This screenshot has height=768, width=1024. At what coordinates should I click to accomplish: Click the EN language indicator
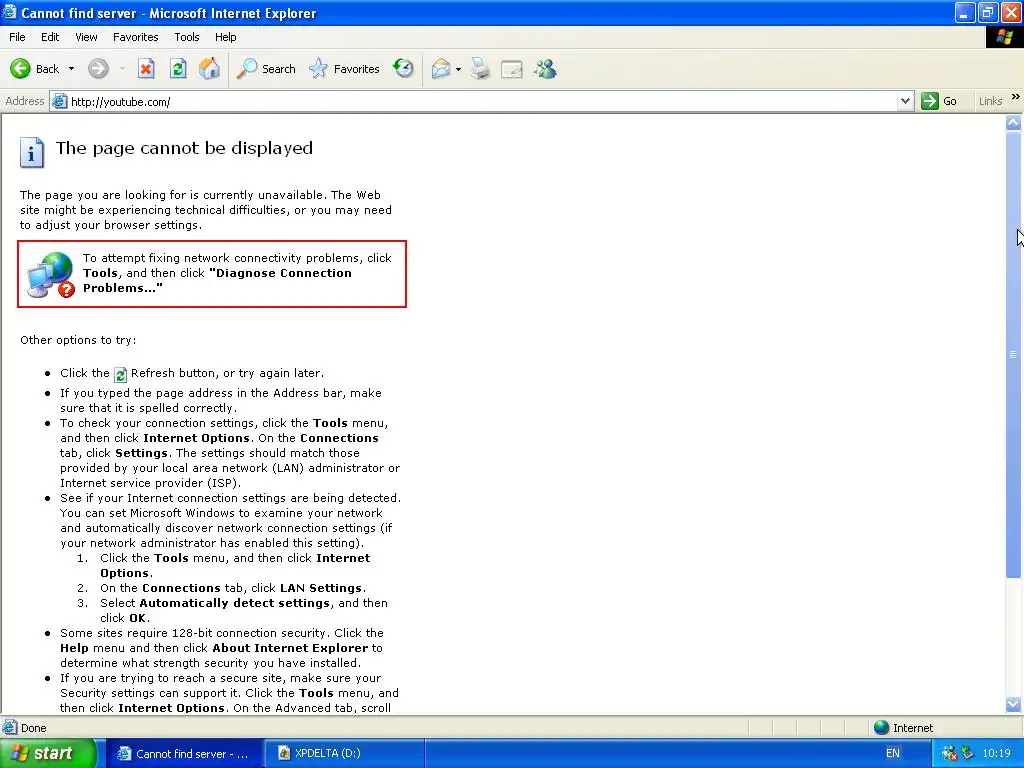coord(893,754)
